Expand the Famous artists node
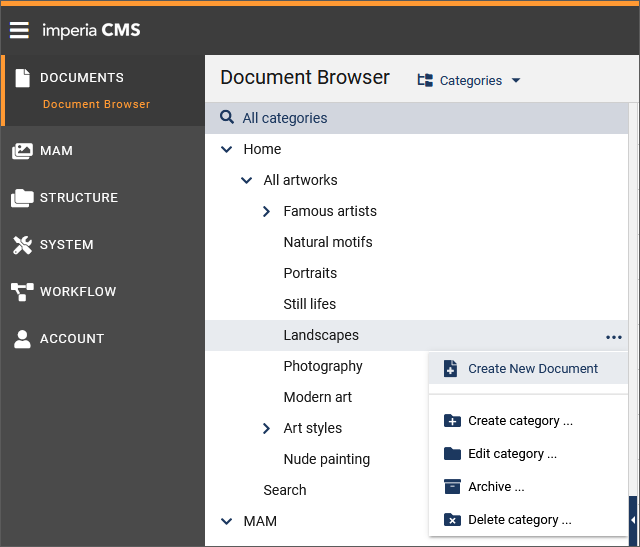 [x=267, y=211]
